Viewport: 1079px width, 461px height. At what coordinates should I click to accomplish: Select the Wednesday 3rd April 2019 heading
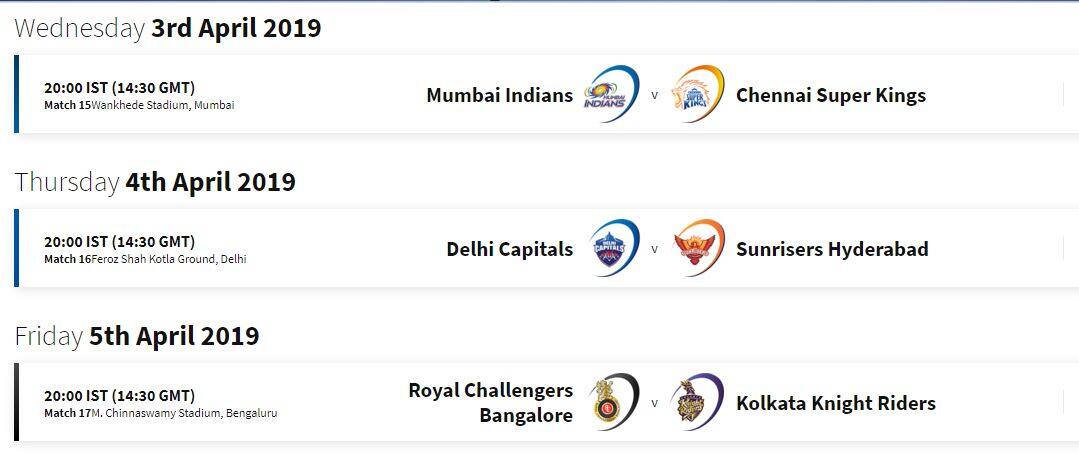[168, 28]
